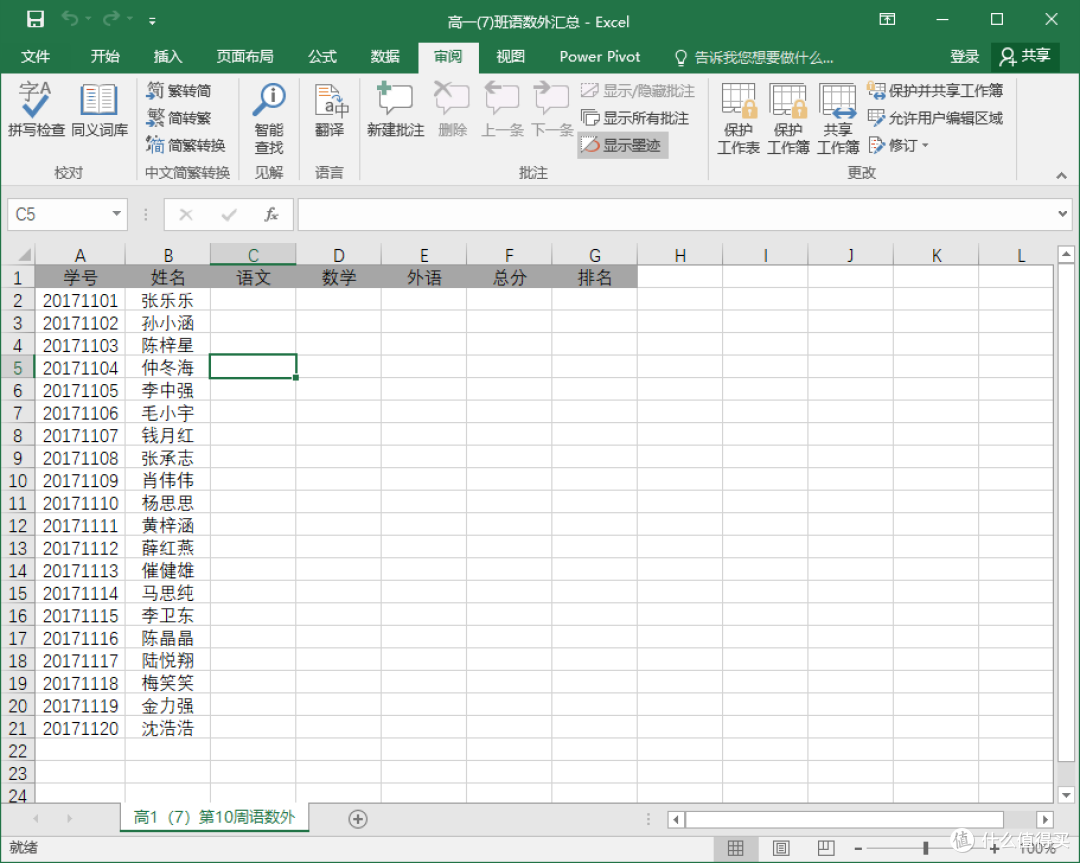This screenshot has width=1080, height=863.
Task: Click 保护工作簿 protect workbook
Action: [788, 118]
